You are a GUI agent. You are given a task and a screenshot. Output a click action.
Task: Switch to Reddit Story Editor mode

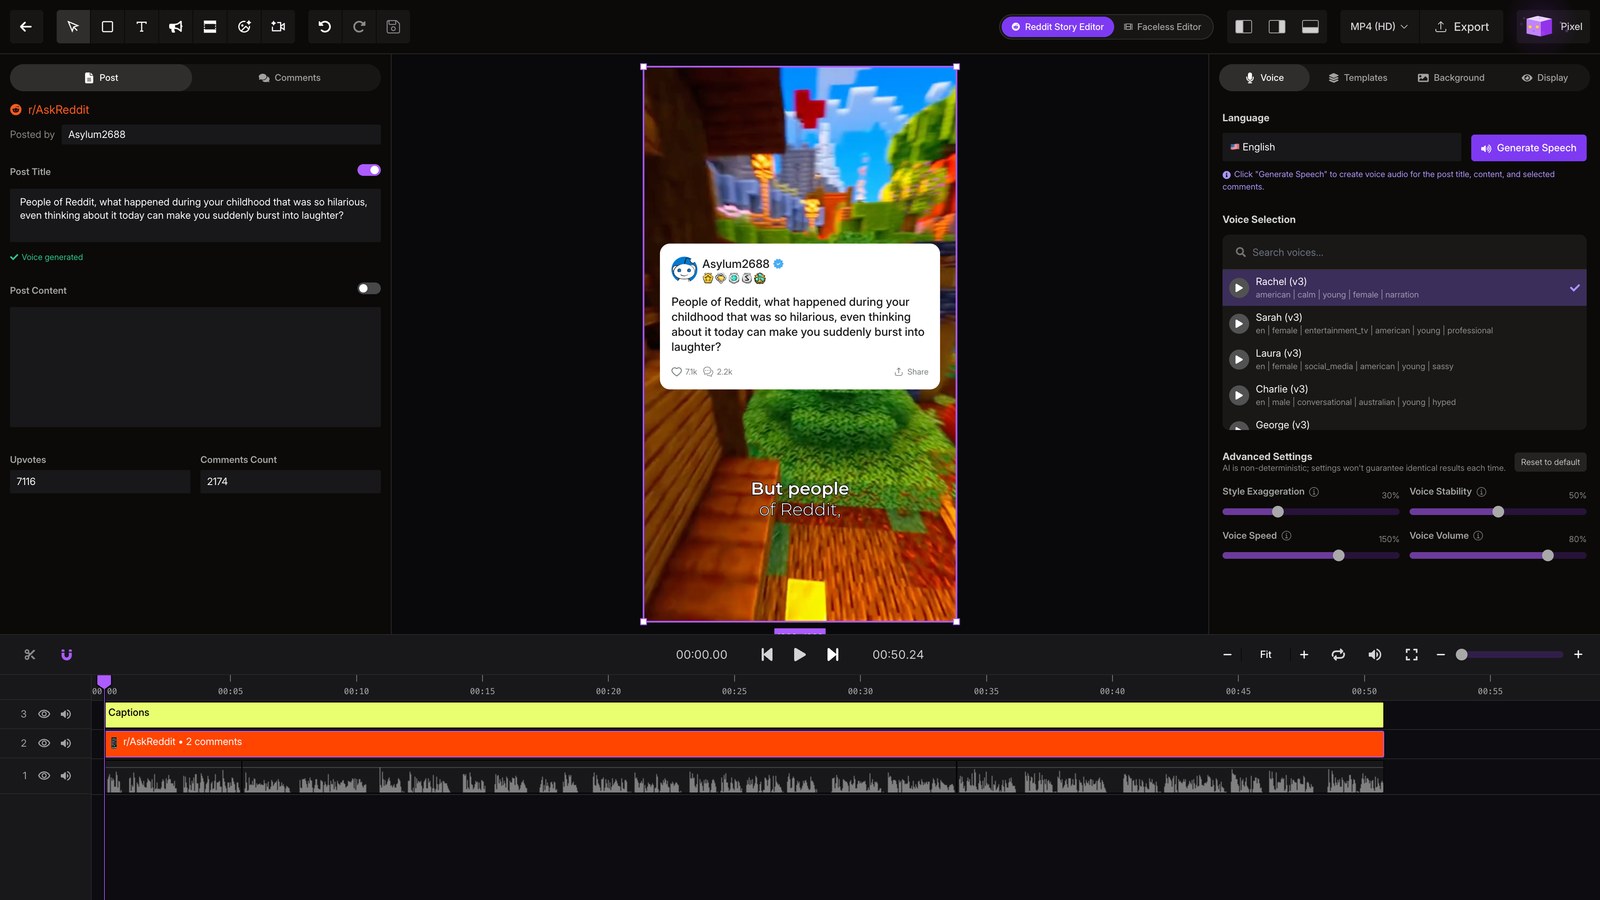tap(1057, 27)
